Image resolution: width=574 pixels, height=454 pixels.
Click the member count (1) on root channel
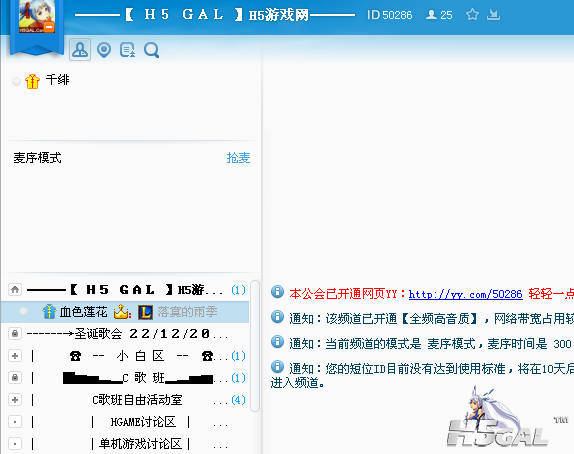click(x=238, y=290)
